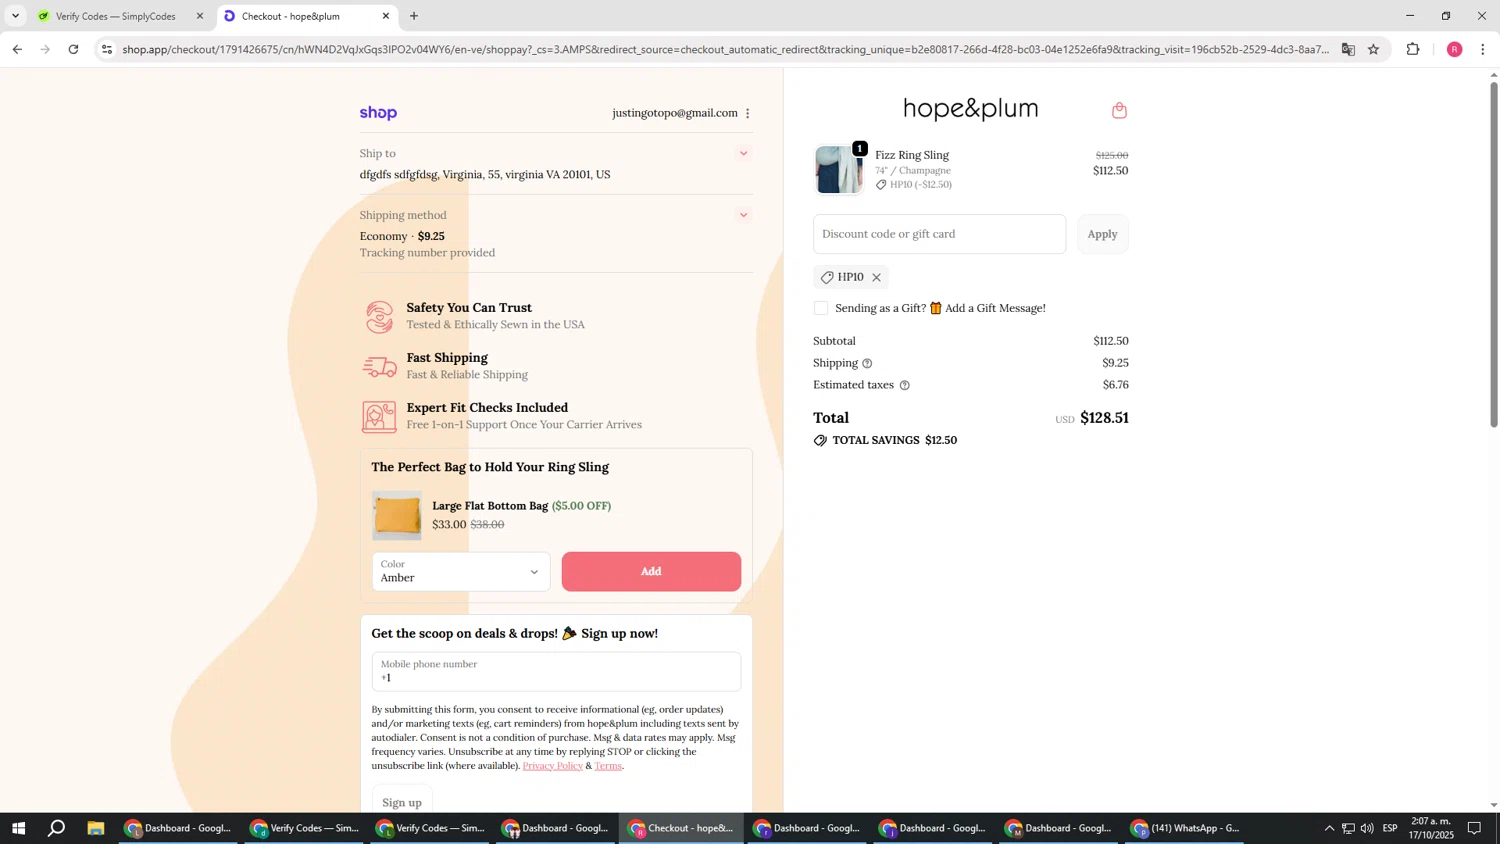Open a new browser tab

pyautogui.click(x=414, y=16)
